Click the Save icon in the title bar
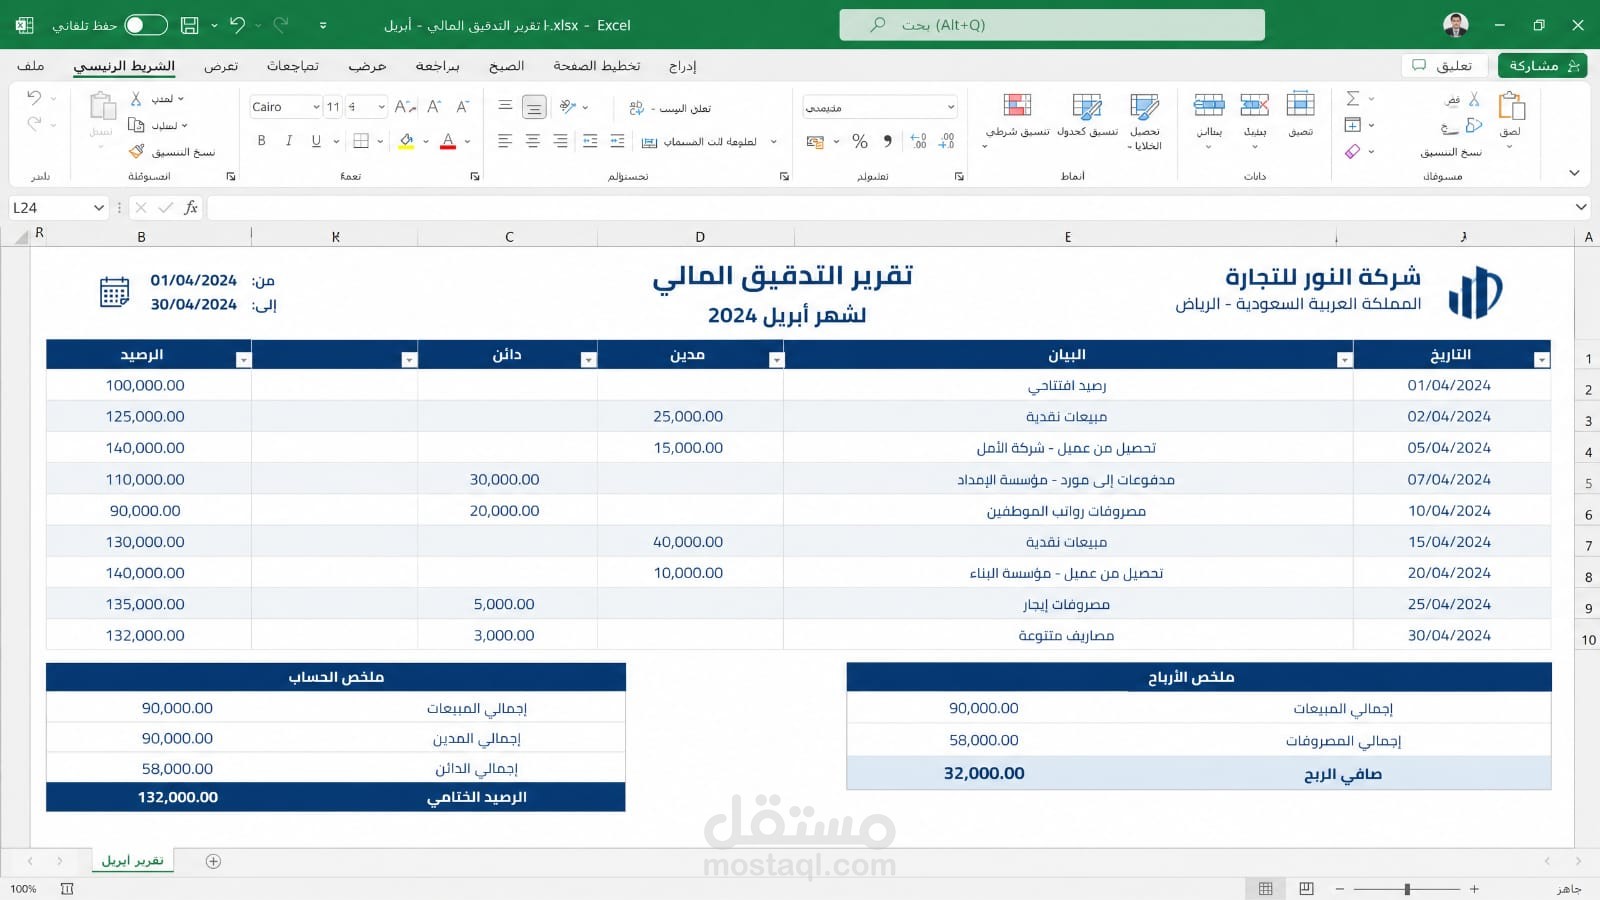 pyautogui.click(x=189, y=25)
